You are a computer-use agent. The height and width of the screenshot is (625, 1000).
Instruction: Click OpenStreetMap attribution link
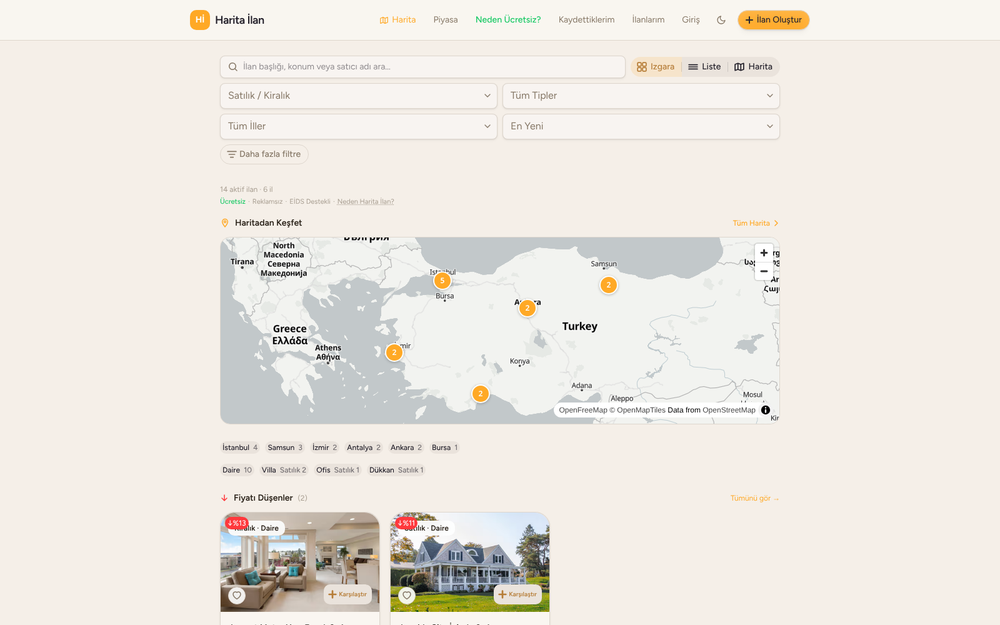(728, 410)
